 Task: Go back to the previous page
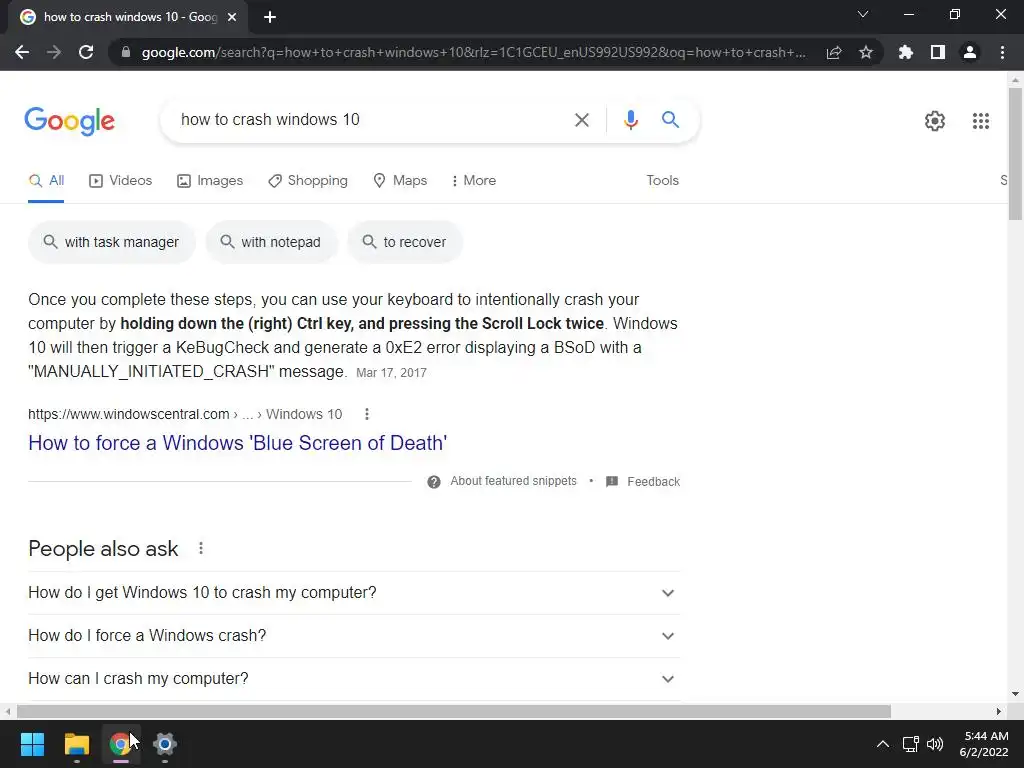tap(22, 52)
